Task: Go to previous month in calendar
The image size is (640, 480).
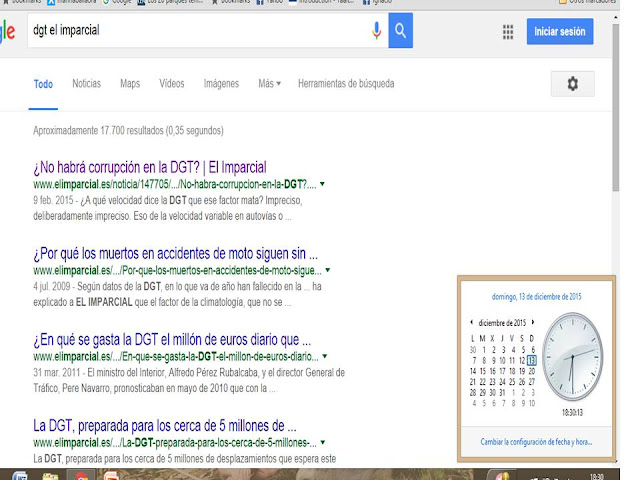Action: [472, 322]
